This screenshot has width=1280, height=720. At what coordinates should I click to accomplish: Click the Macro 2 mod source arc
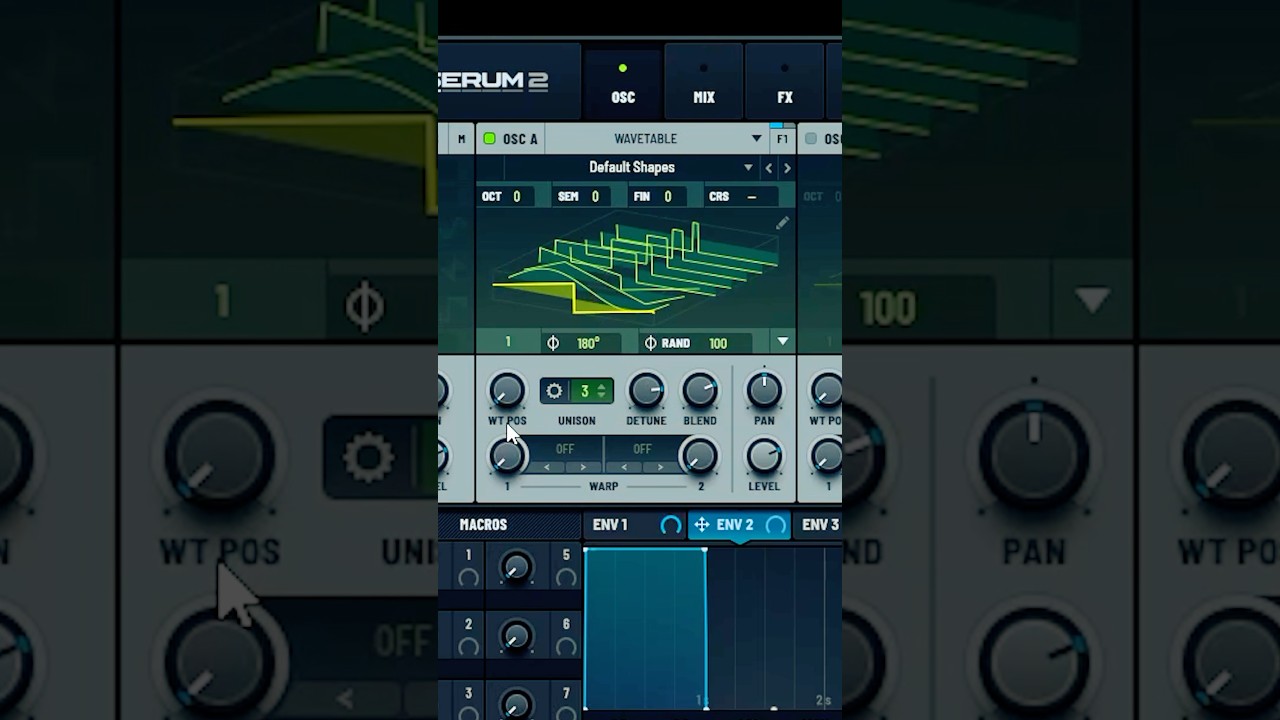click(468, 646)
